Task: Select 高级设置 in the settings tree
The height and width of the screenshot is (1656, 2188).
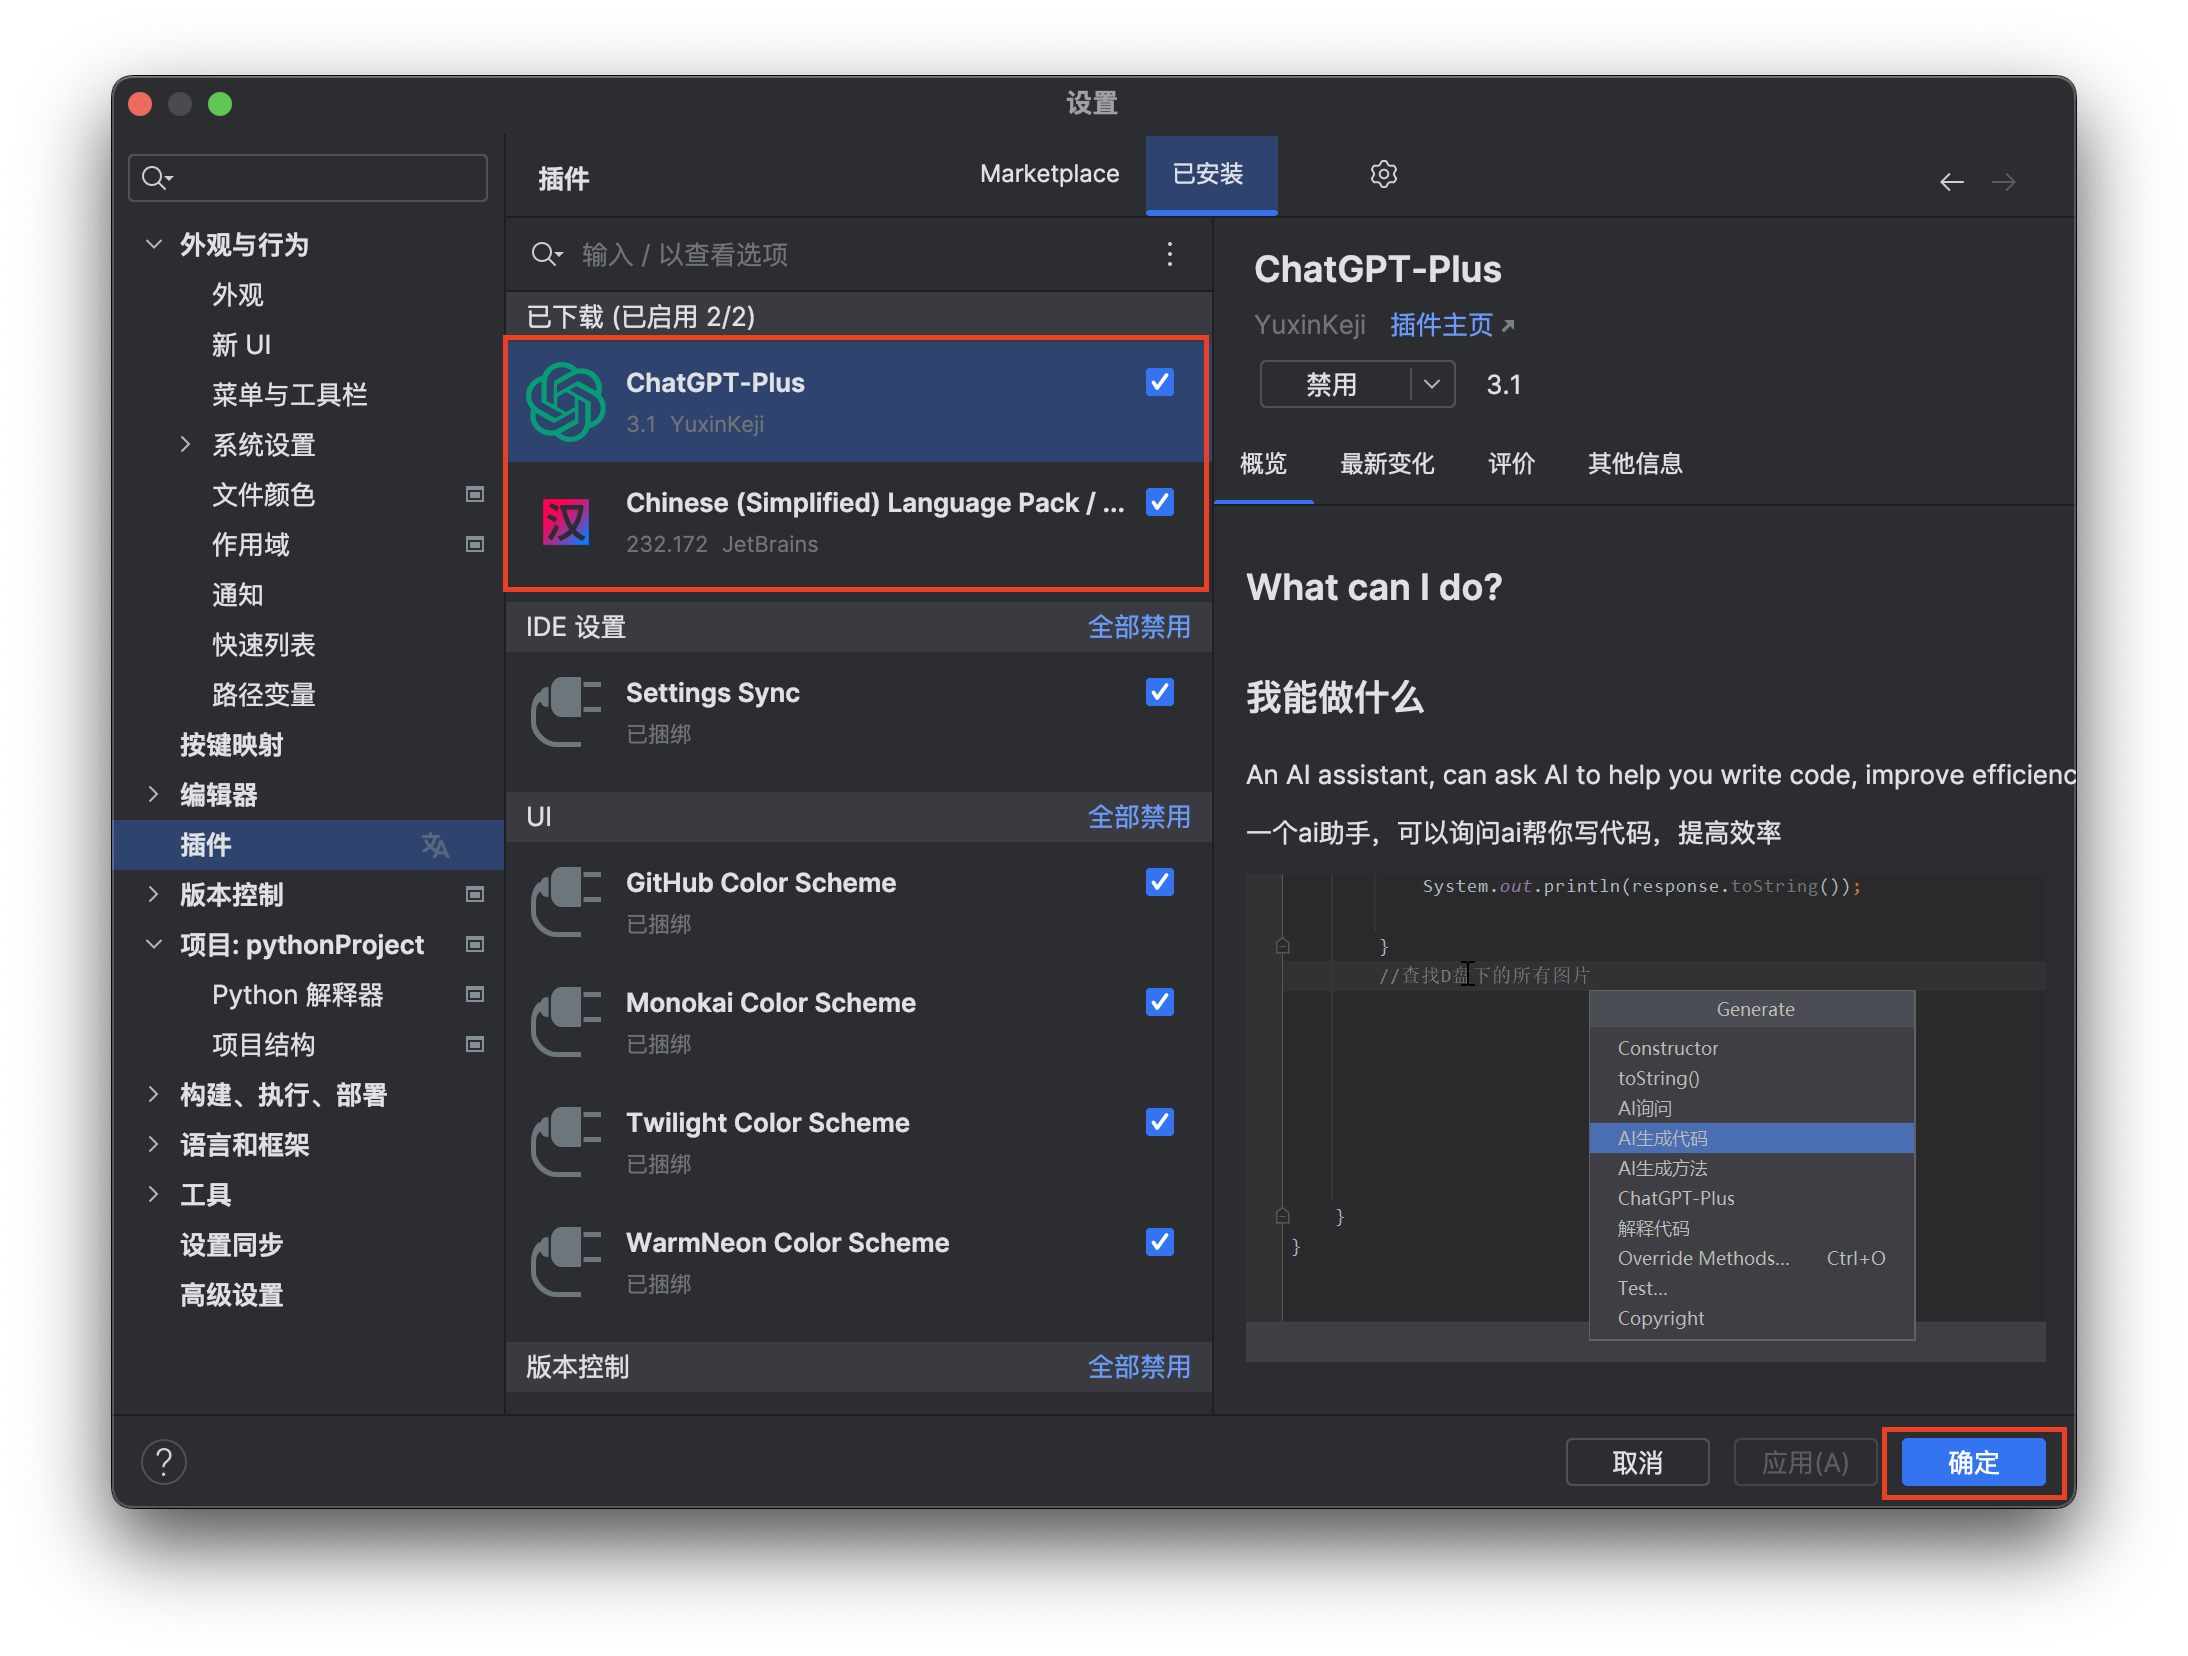Action: point(231,1294)
